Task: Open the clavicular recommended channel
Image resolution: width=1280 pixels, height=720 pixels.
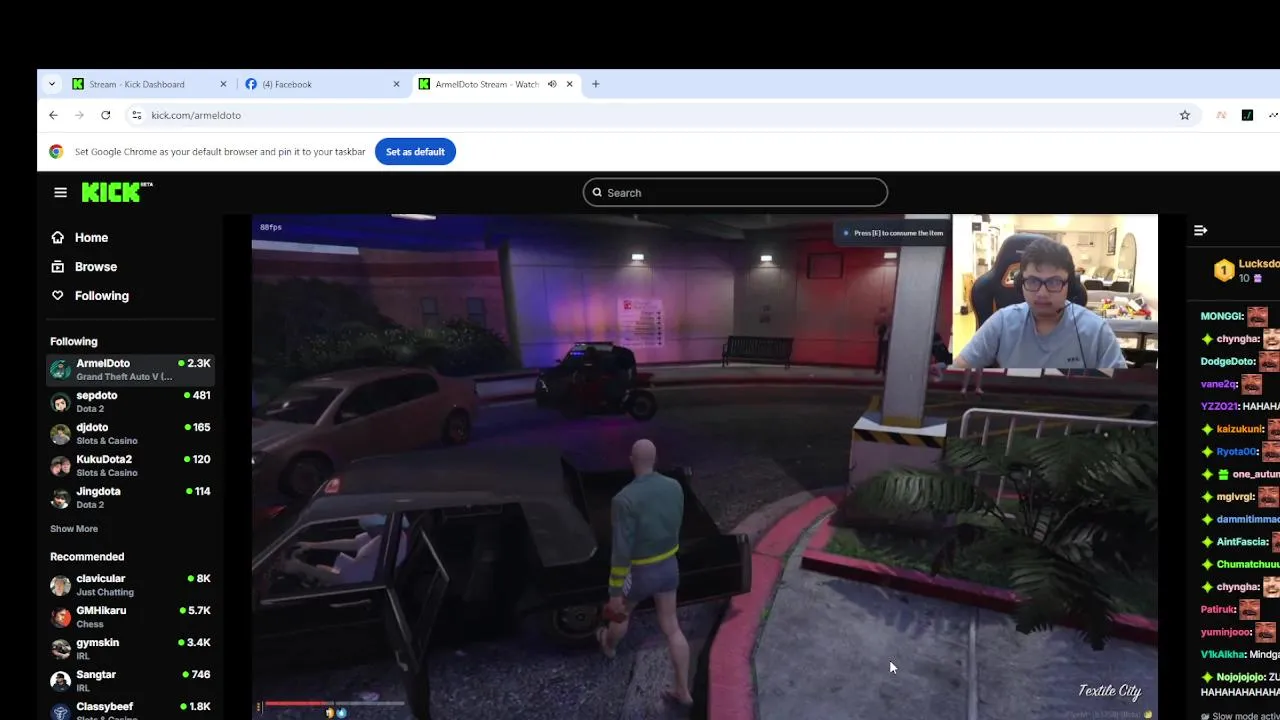Action: tap(131, 584)
